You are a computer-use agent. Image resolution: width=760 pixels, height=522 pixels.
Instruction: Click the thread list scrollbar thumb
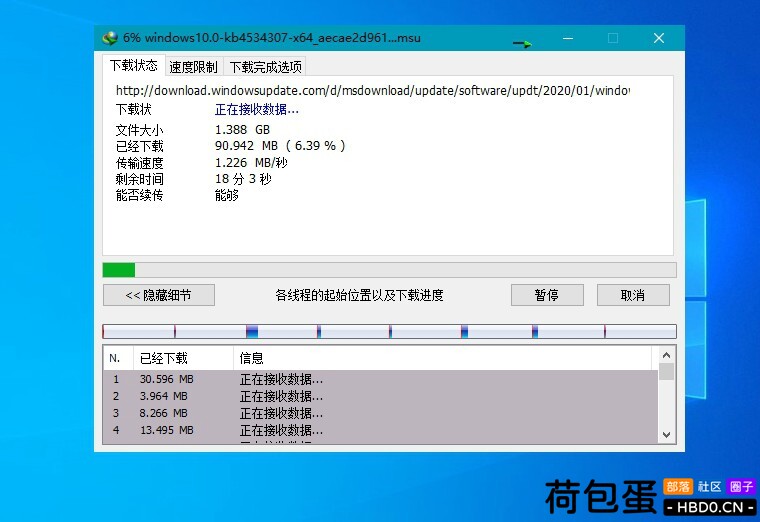[x=666, y=371]
